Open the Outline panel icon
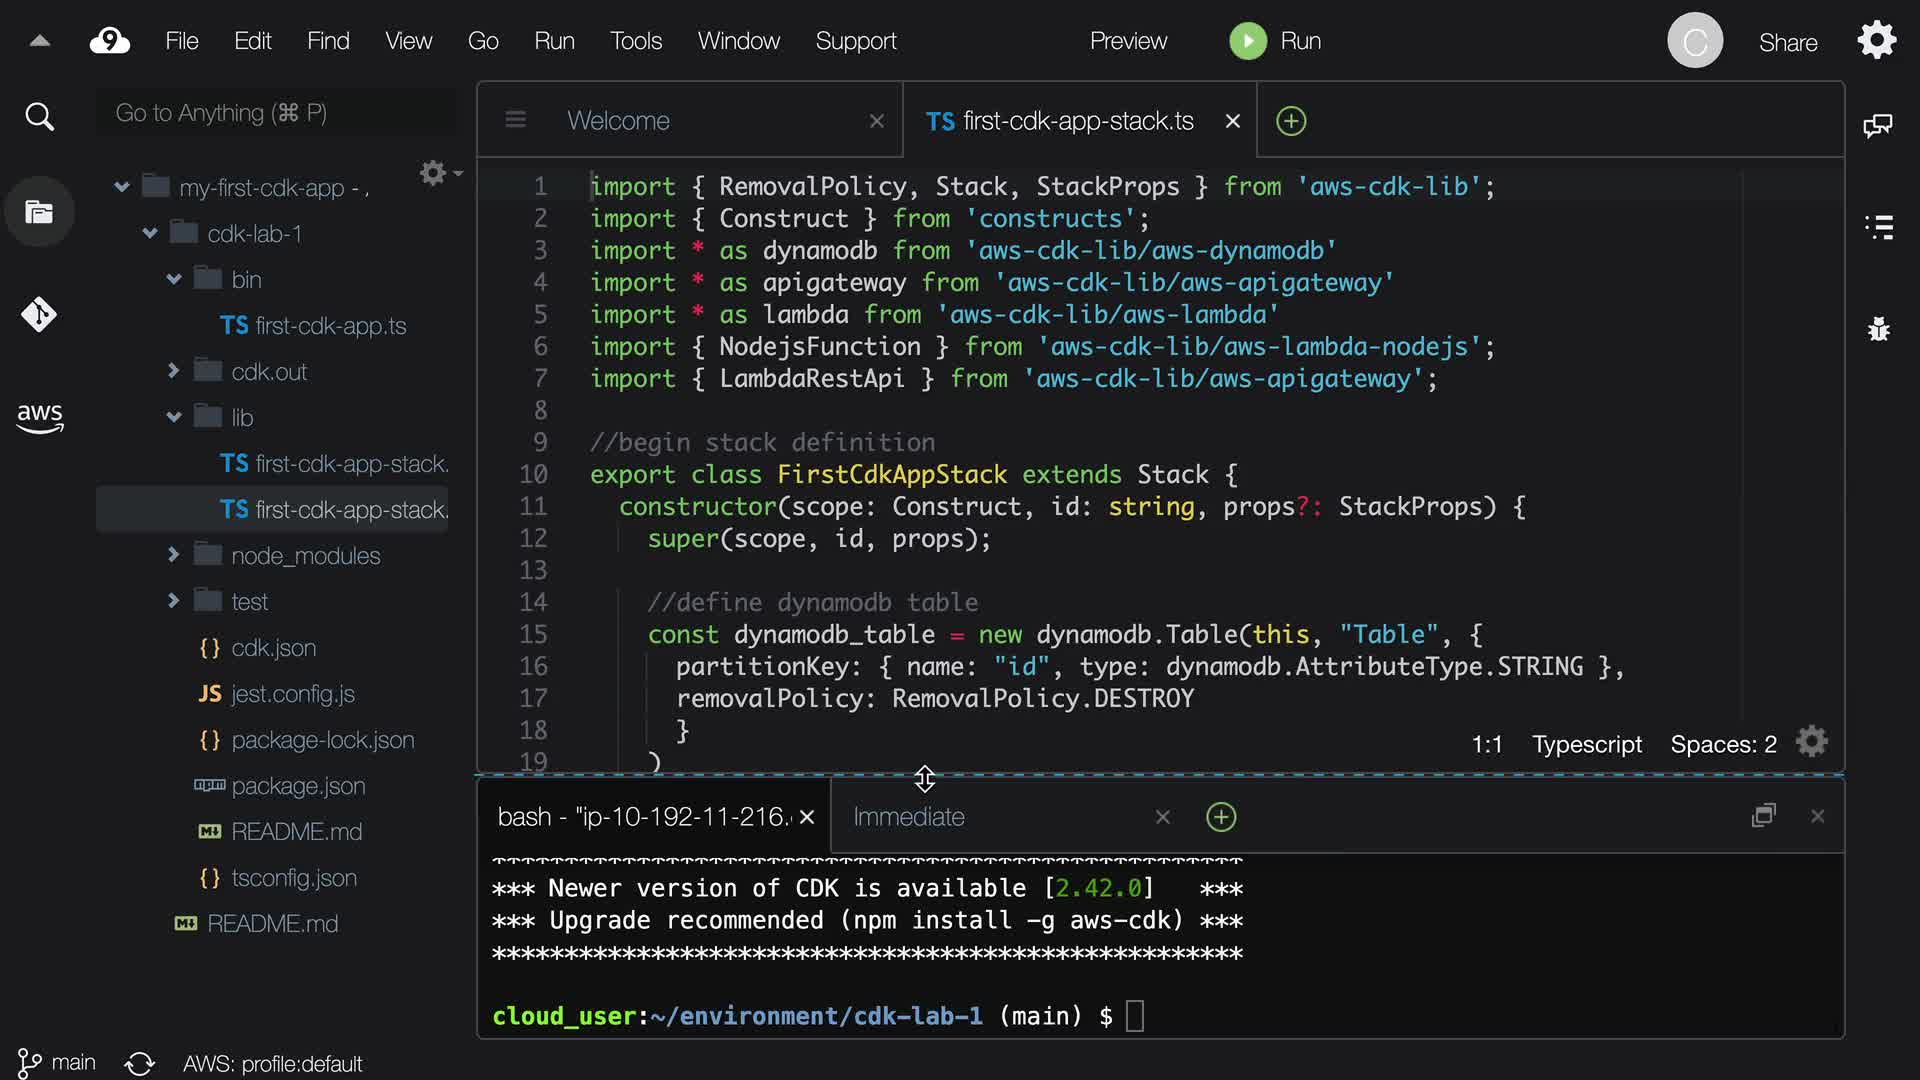 point(1879,227)
